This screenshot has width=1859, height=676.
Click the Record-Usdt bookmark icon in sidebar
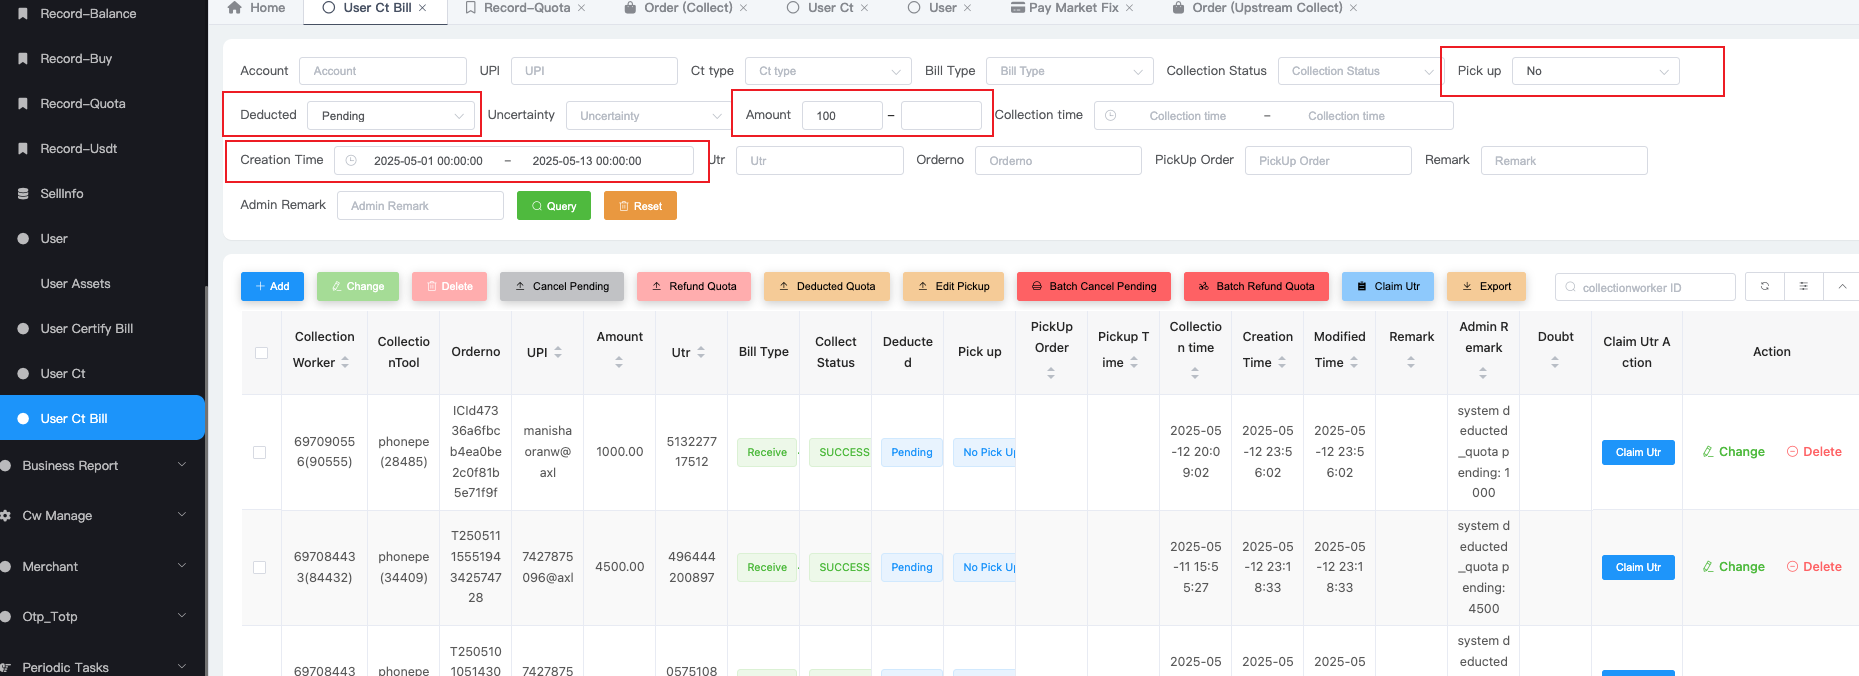coord(23,149)
